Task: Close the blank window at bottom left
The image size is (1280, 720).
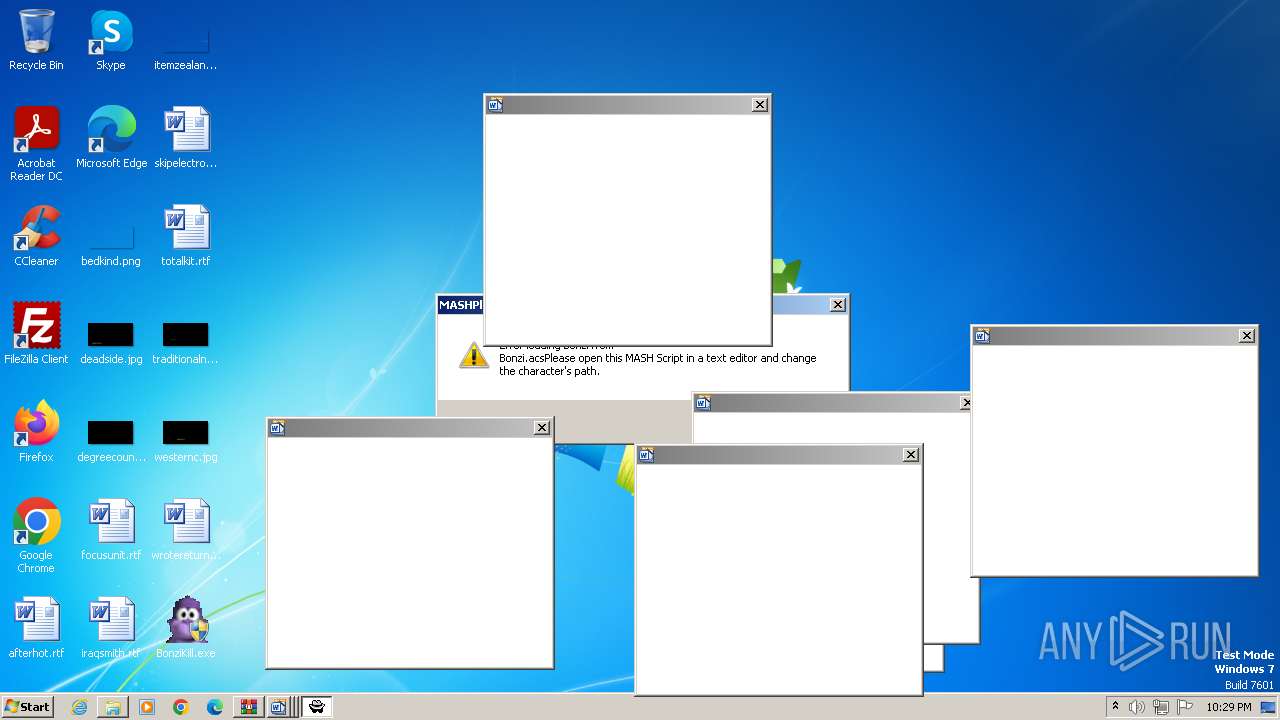Action: pos(542,428)
